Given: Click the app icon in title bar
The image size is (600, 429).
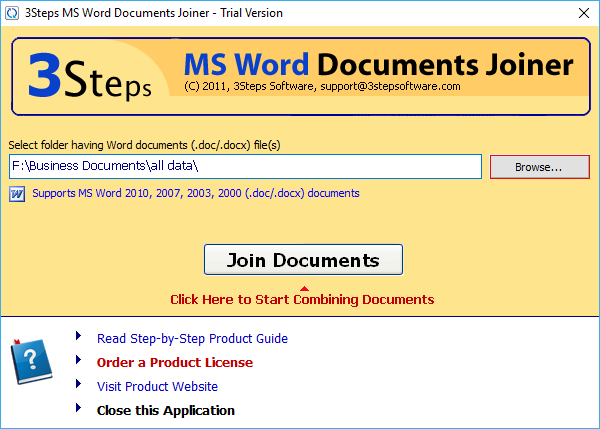Looking at the screenshot, I should pos(12,13).
